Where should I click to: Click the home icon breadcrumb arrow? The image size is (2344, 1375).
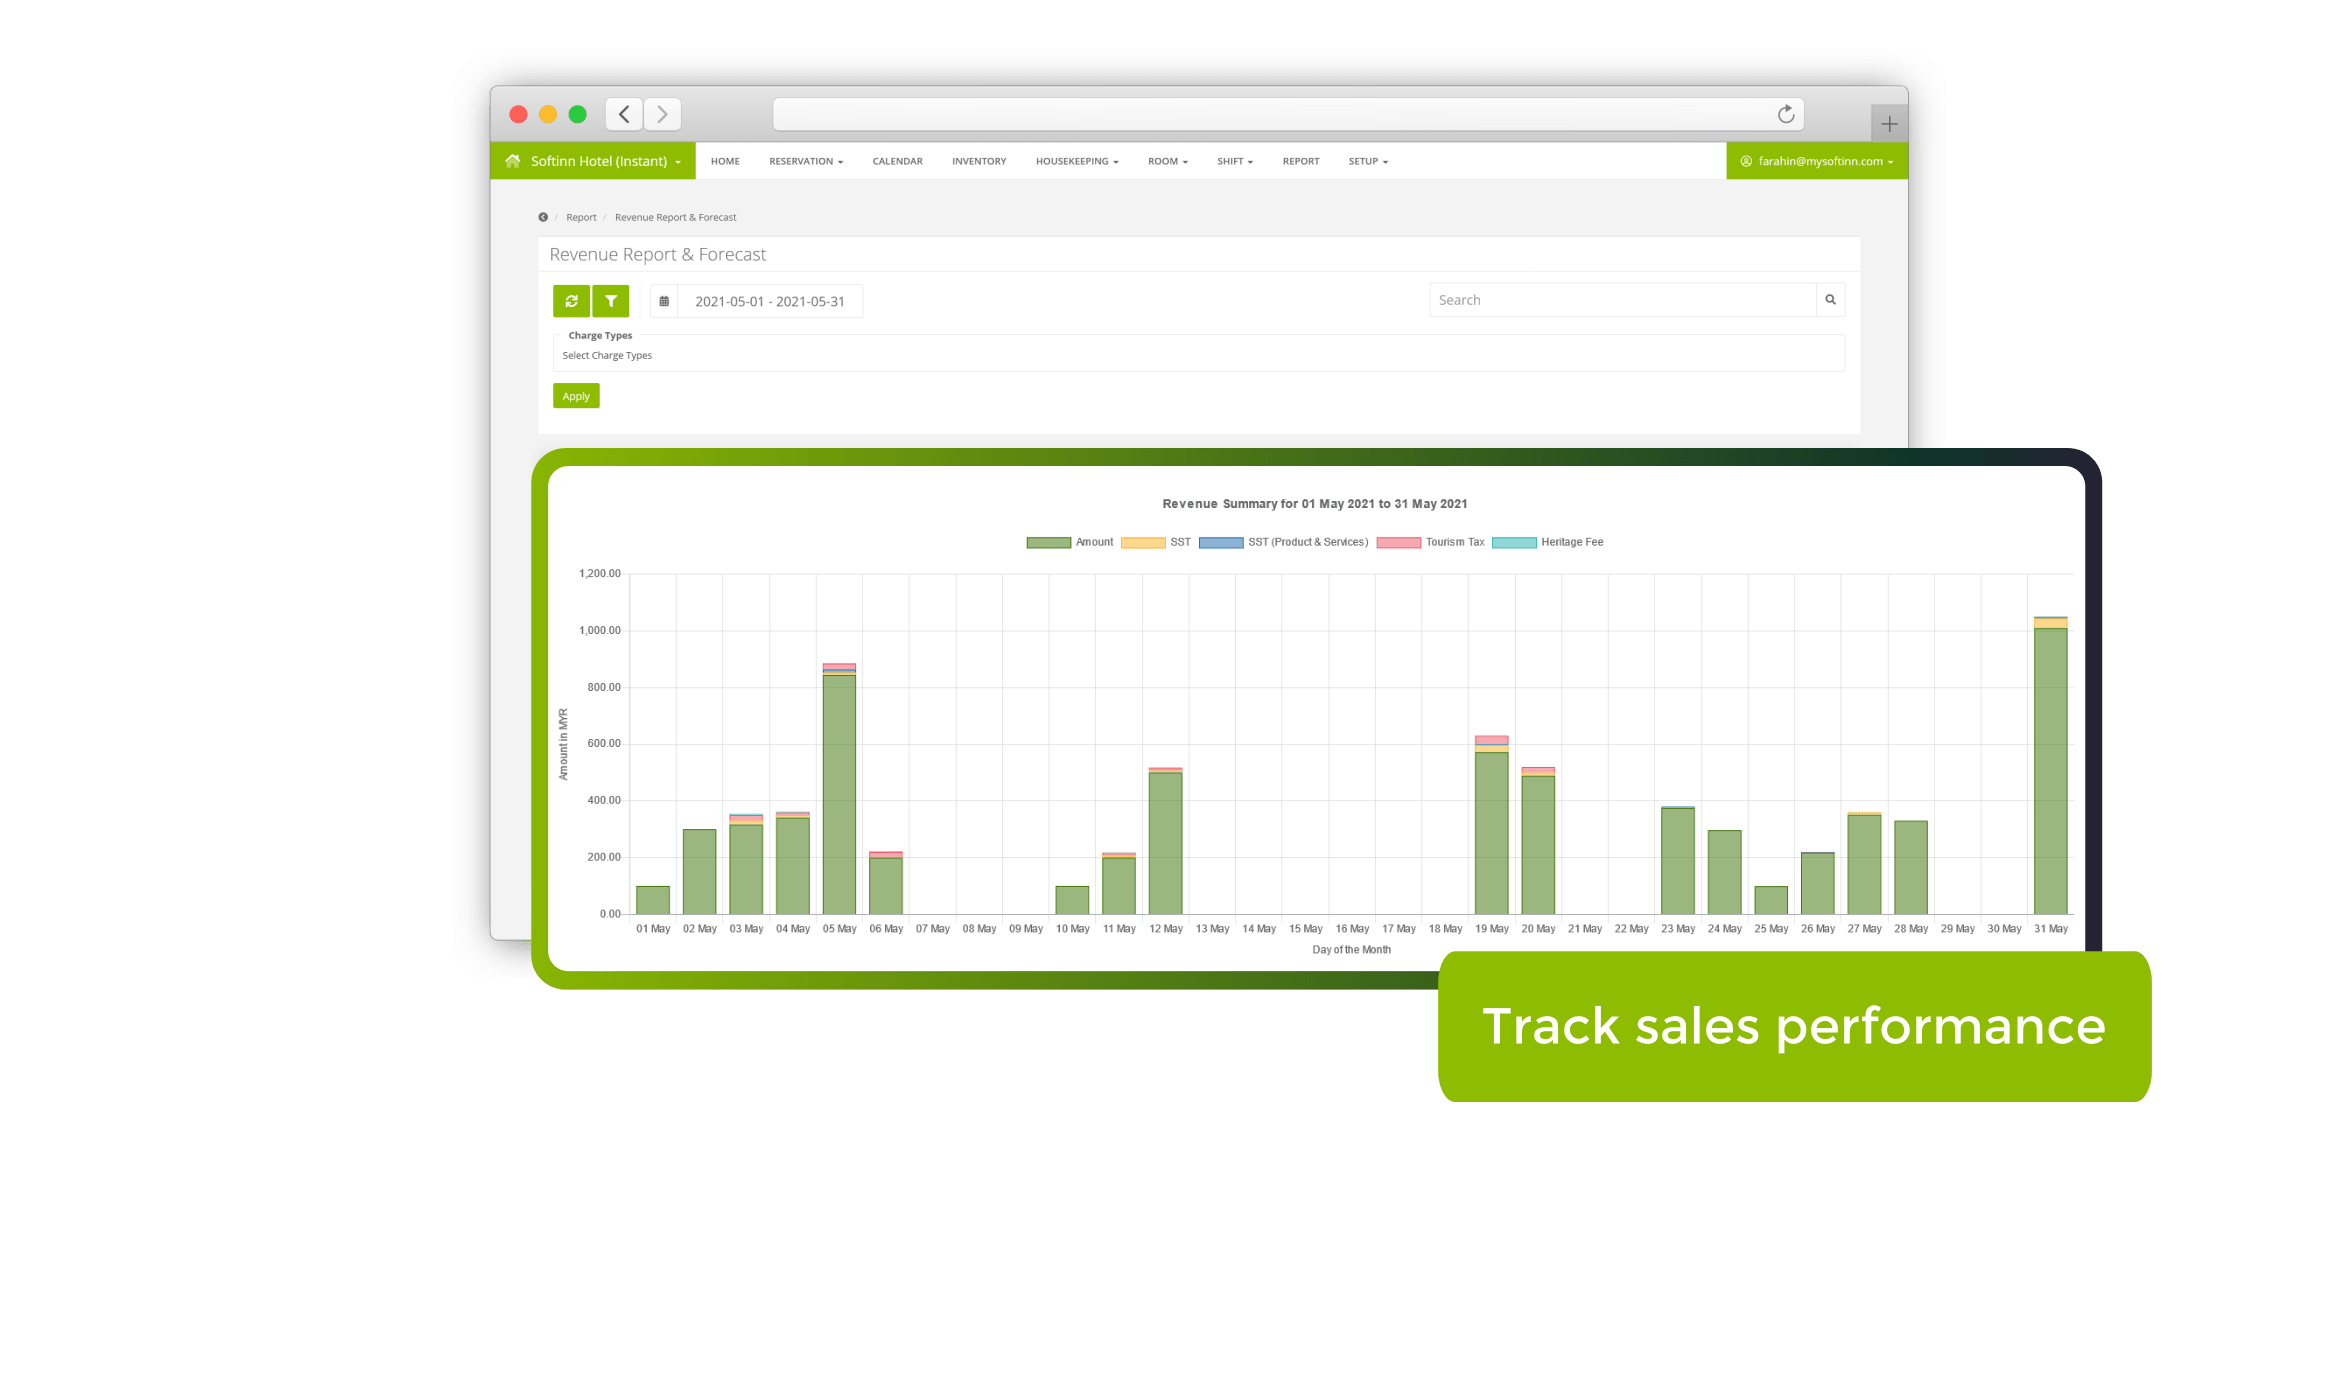pyautogui.click(x=543, y=216)
